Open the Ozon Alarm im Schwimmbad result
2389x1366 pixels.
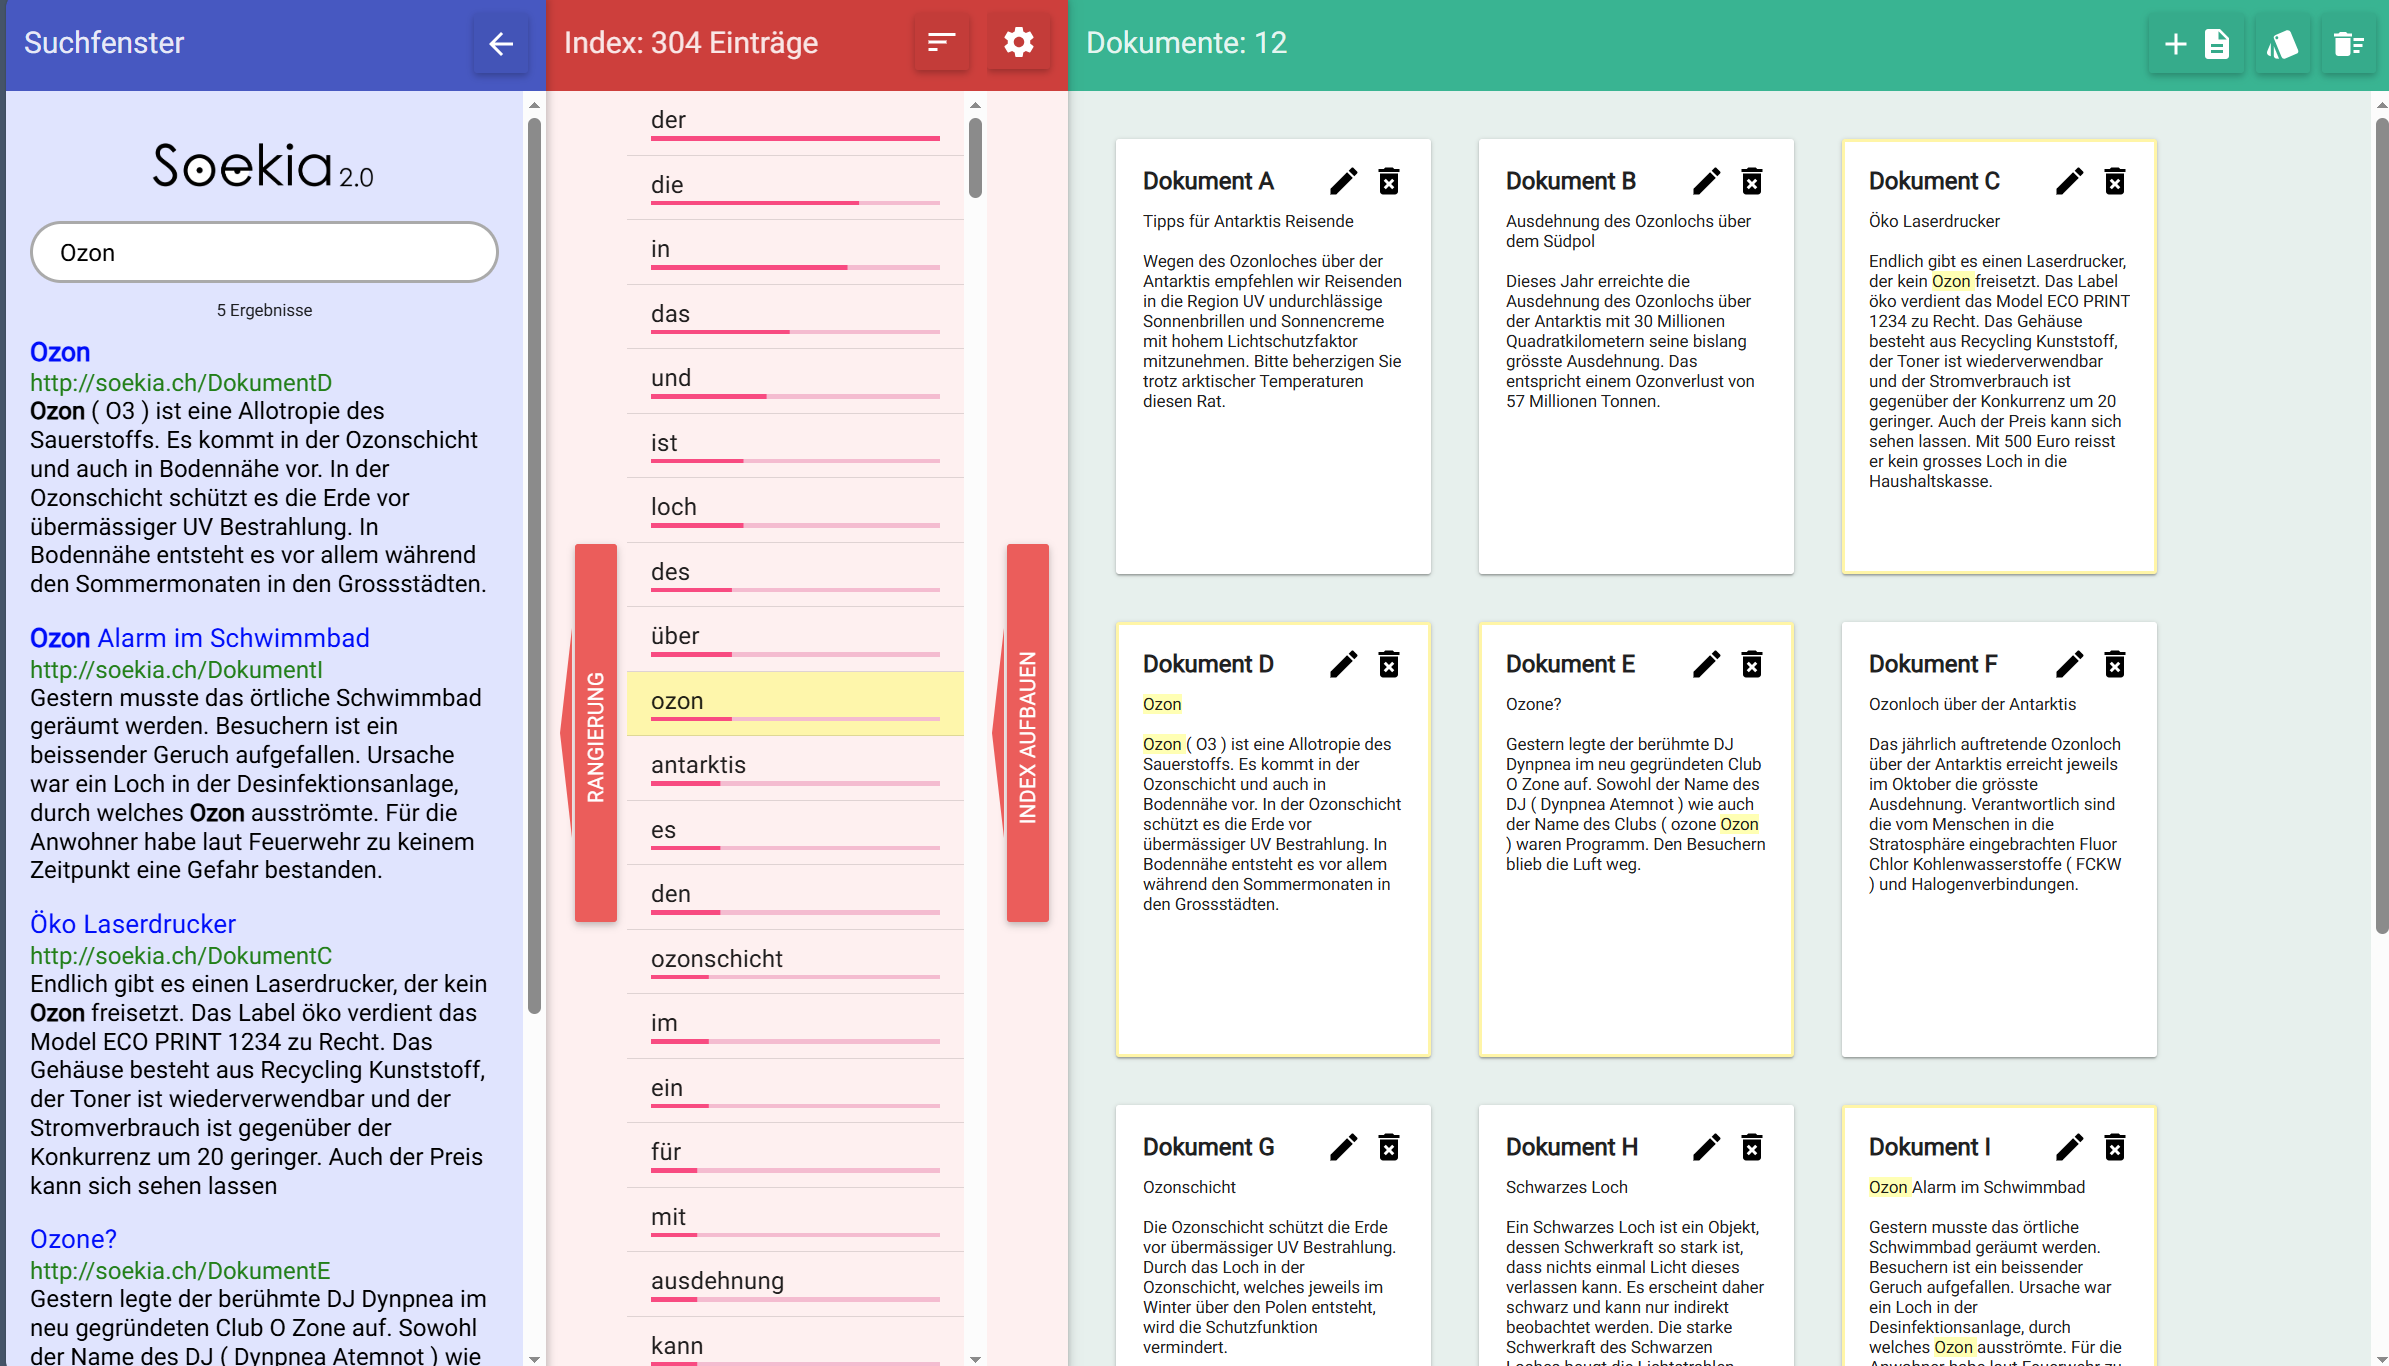pyautogui.click(x=199, y=638)
